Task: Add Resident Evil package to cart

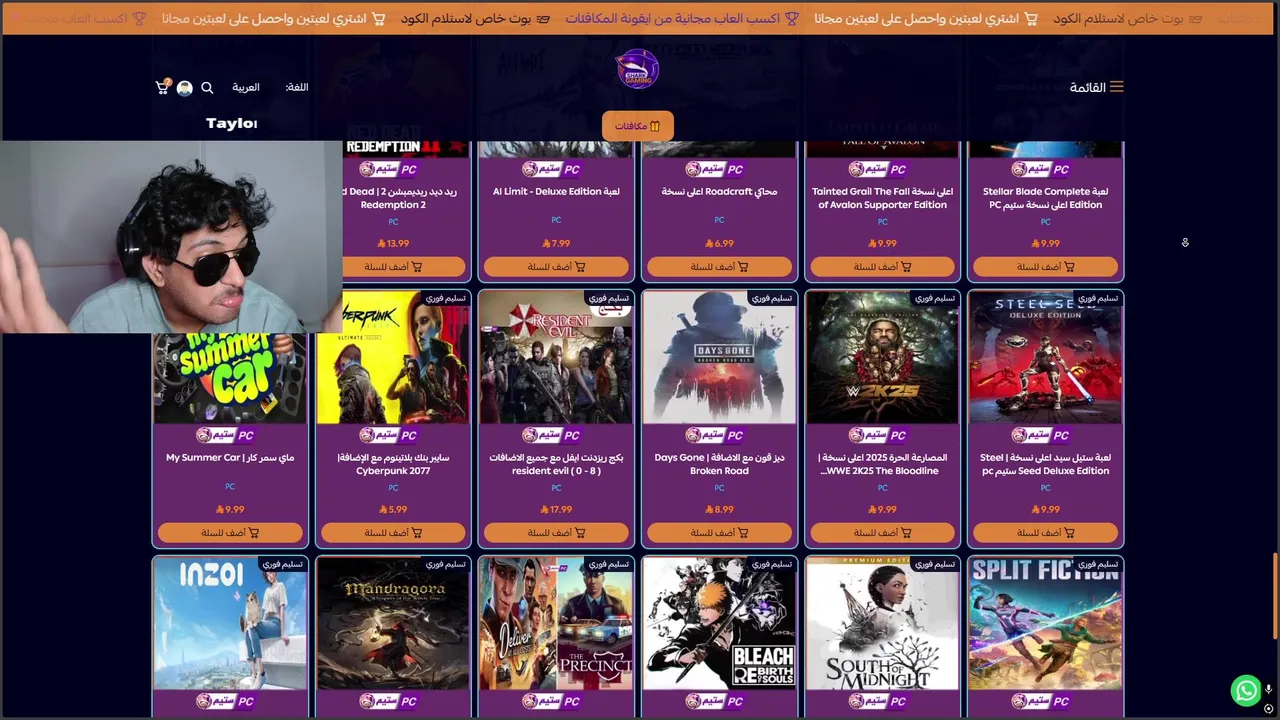Action: click(556, 533)
